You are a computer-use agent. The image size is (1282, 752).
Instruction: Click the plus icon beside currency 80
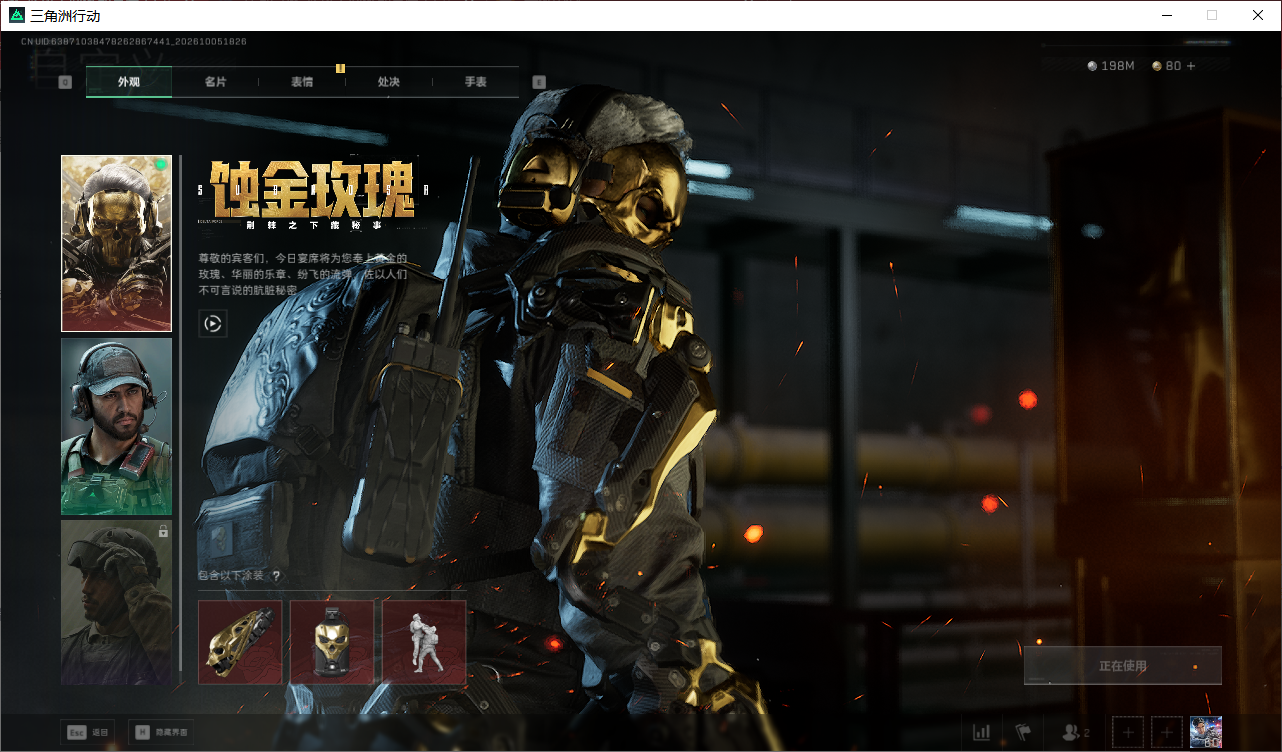[1190, 66]
